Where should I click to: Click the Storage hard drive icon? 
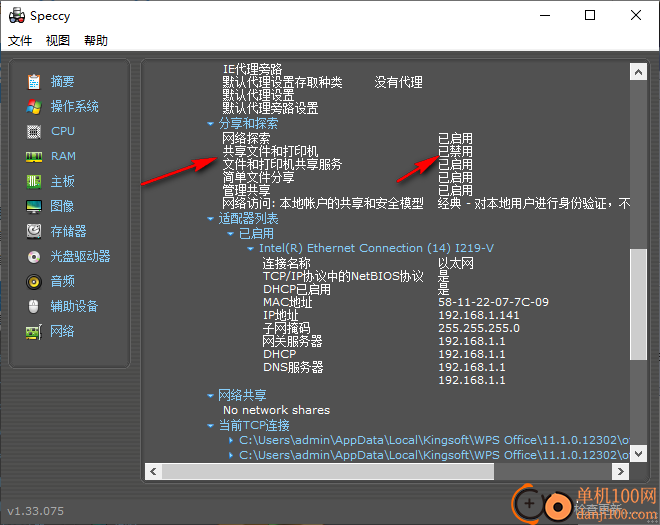click(34, 232)
